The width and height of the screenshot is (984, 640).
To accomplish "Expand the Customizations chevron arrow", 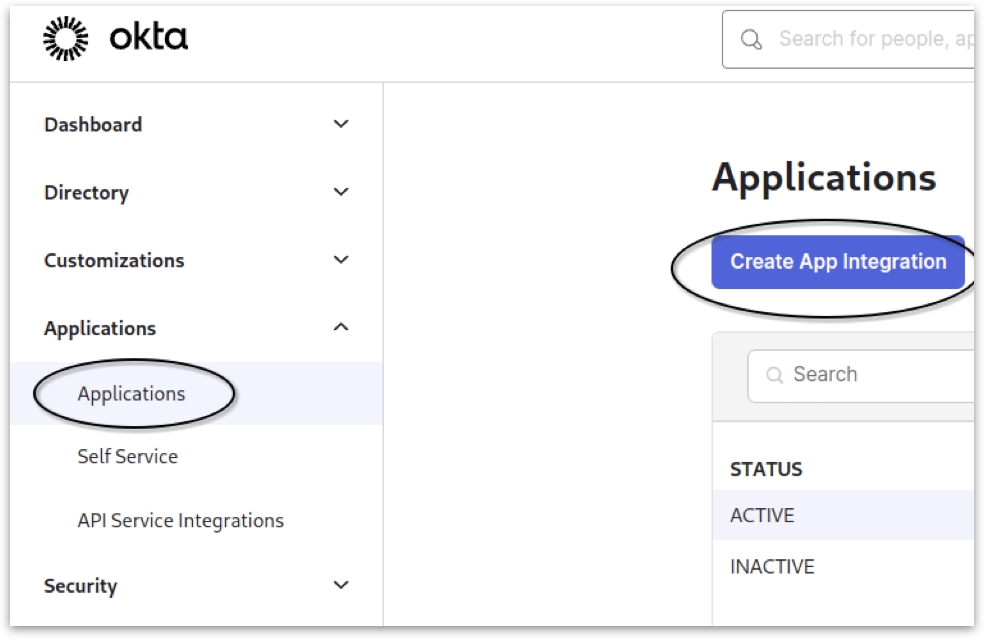I will tap(341, 260).
